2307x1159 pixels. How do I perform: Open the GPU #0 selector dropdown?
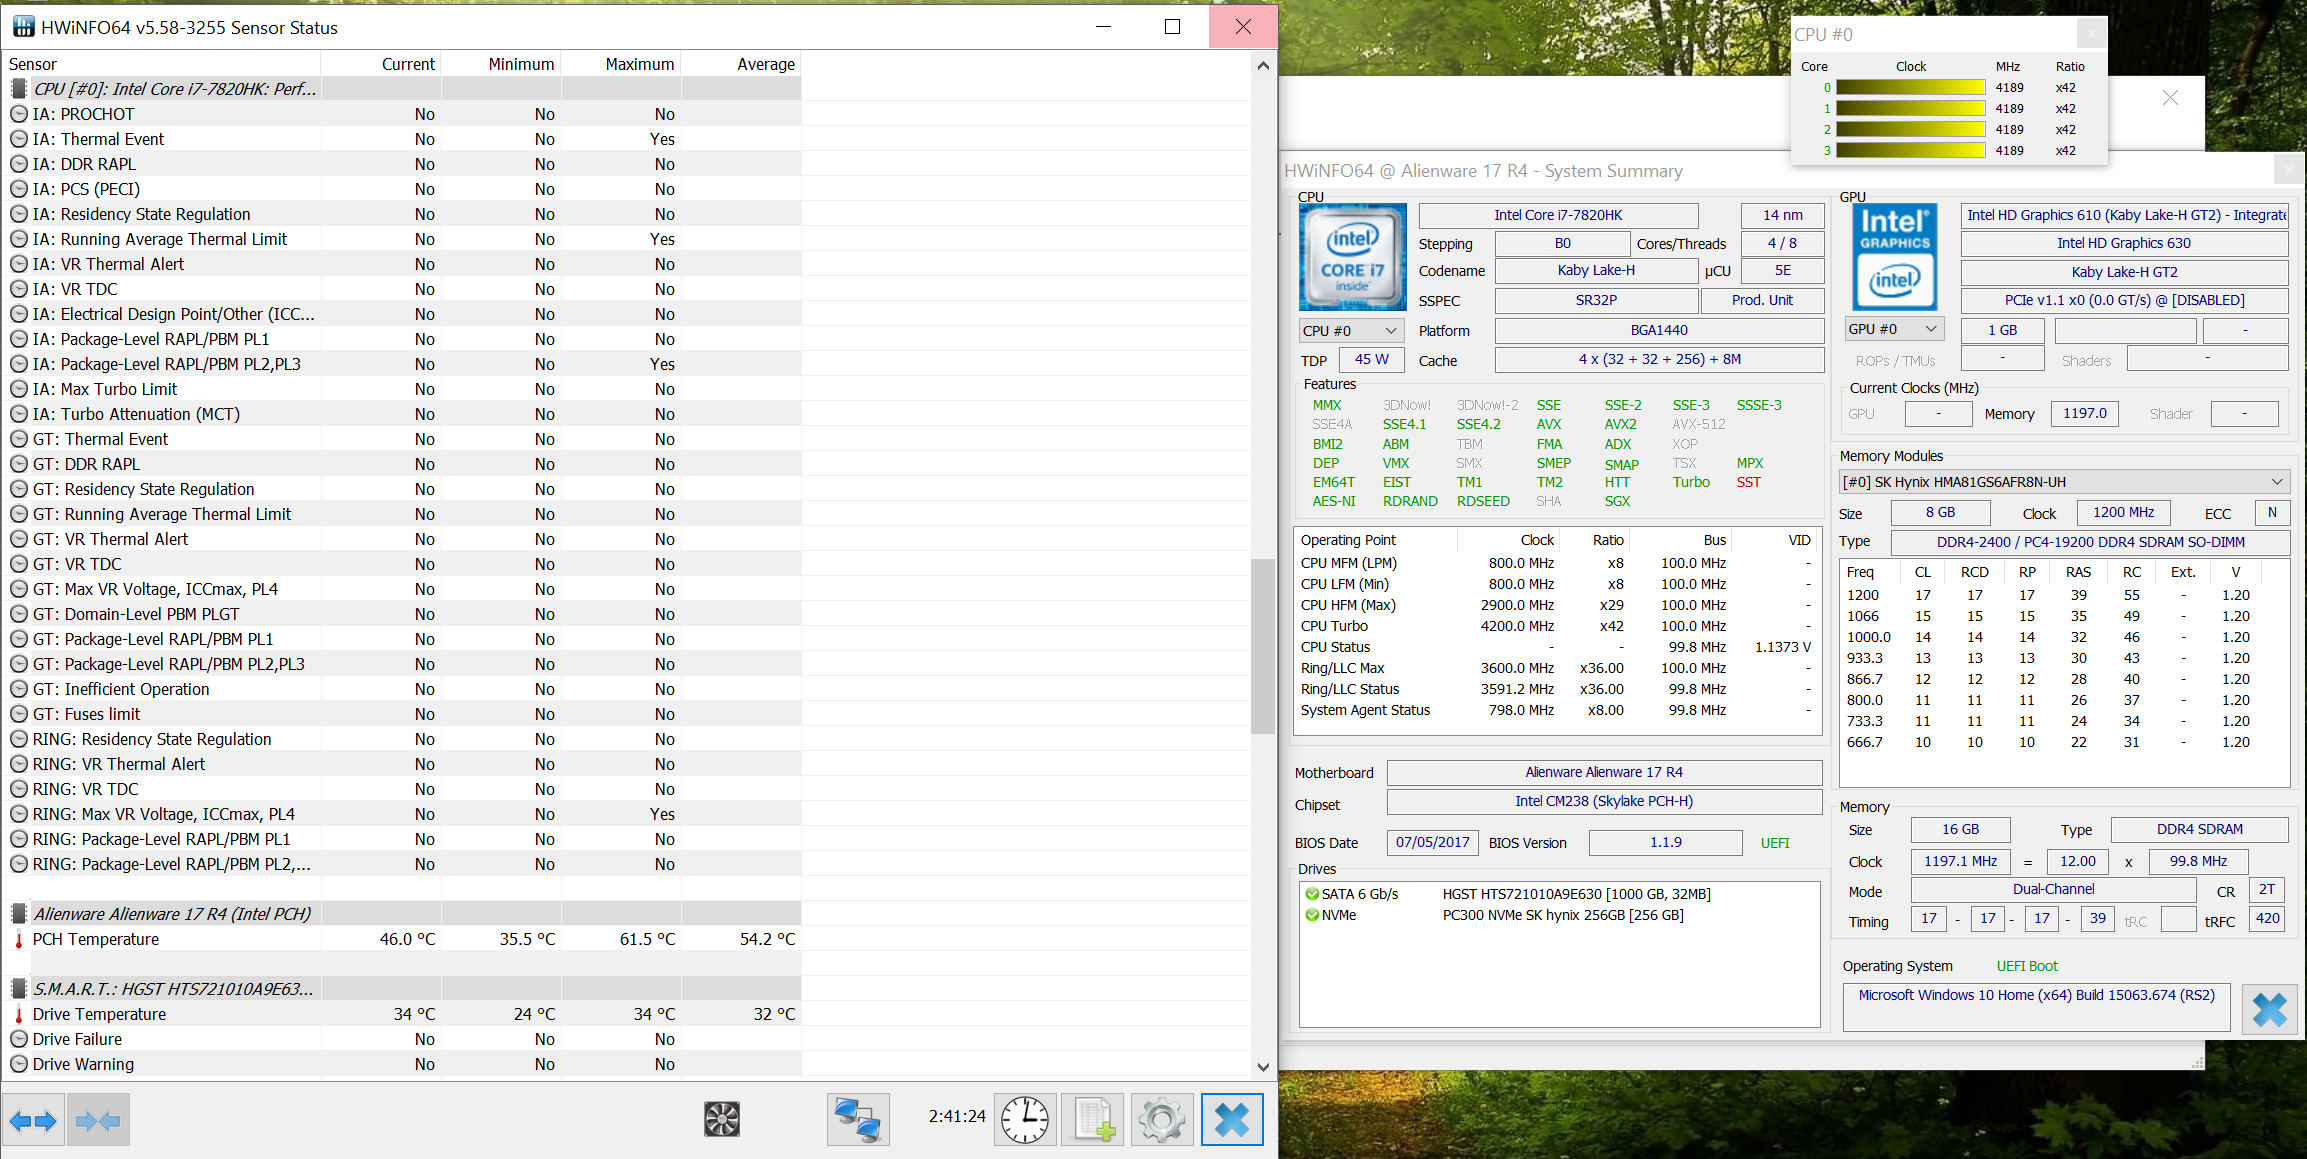[x=1893, y=329]
